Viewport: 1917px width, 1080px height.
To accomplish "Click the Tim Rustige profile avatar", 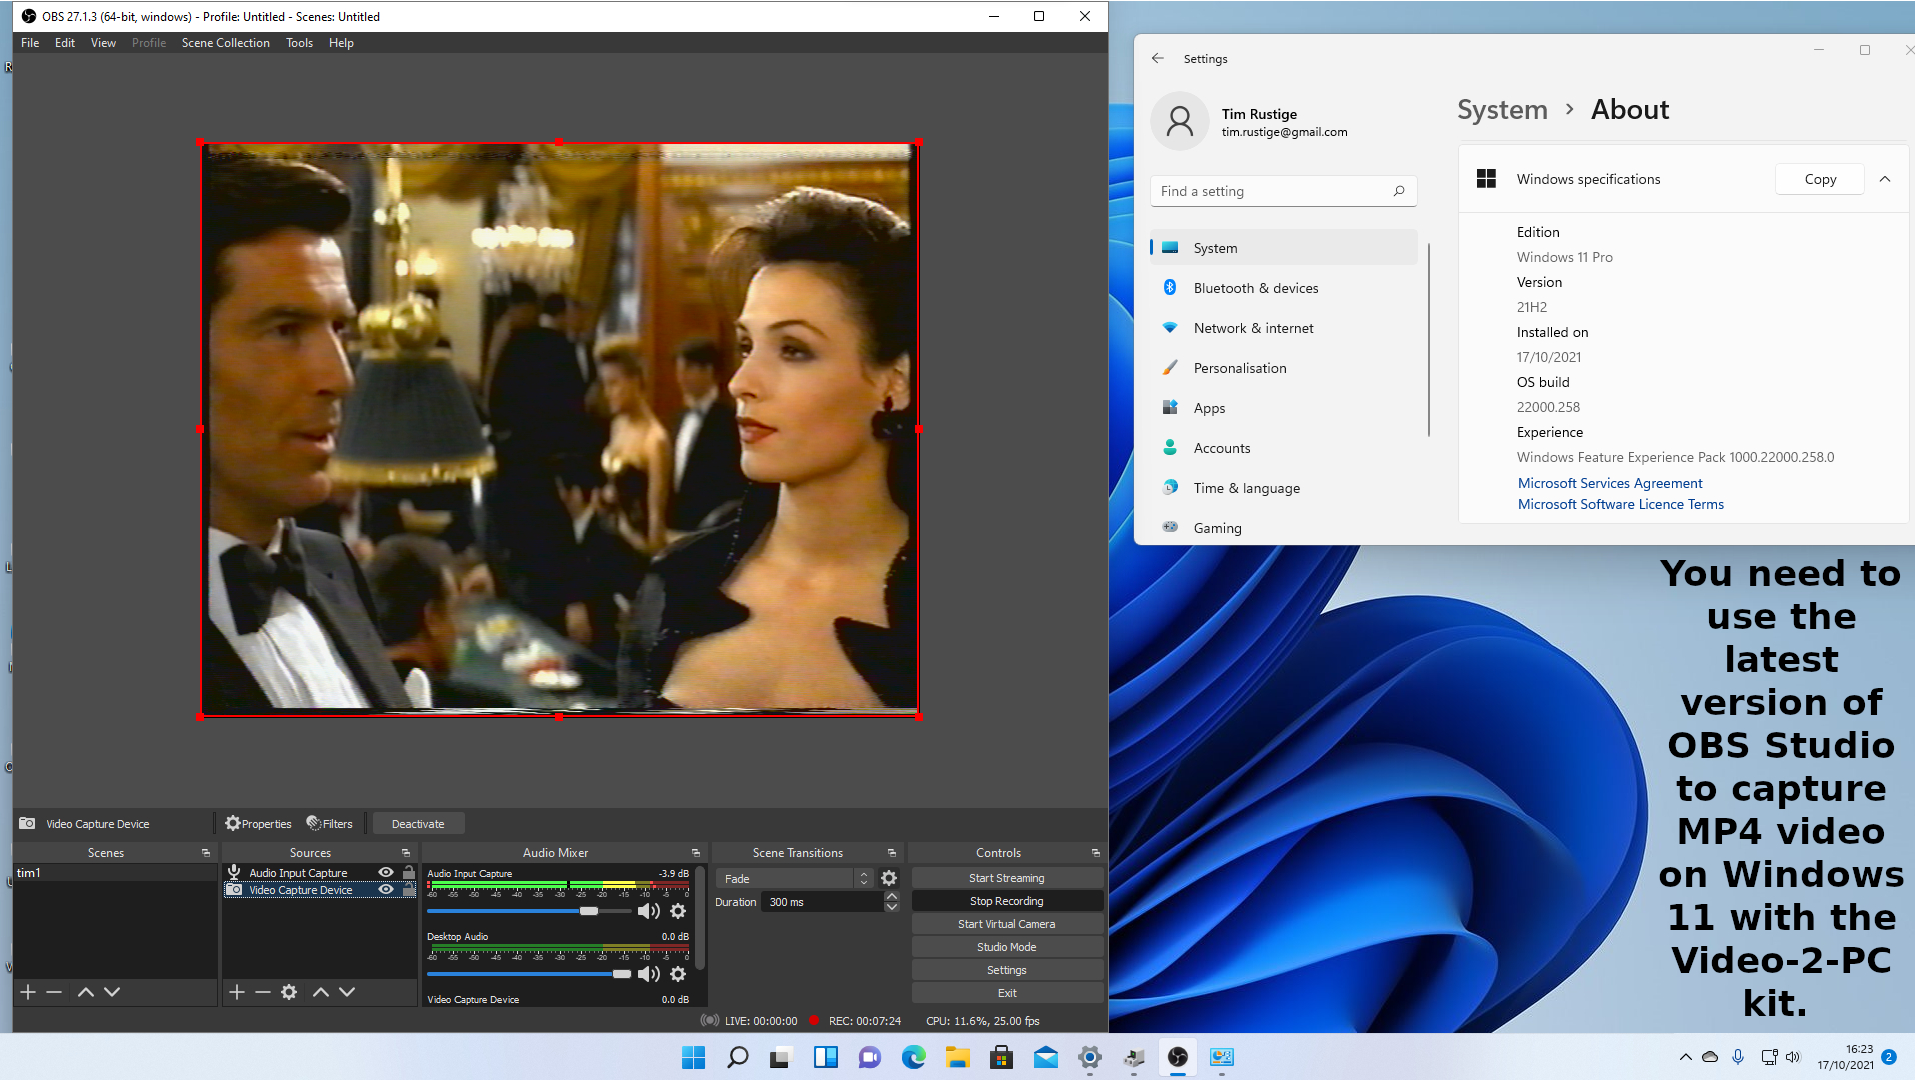I will tap(1180, 121).
